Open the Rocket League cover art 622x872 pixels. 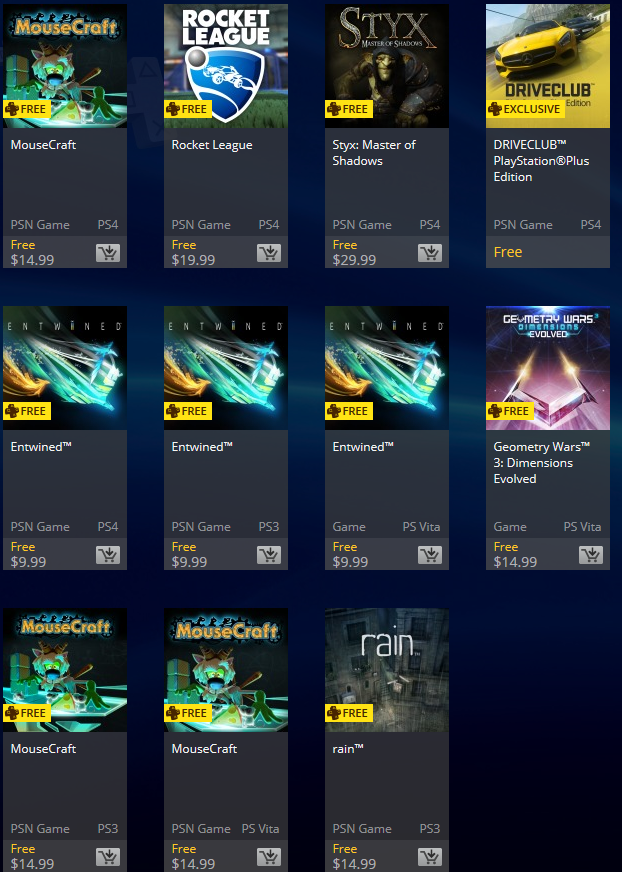pos(226,66)
